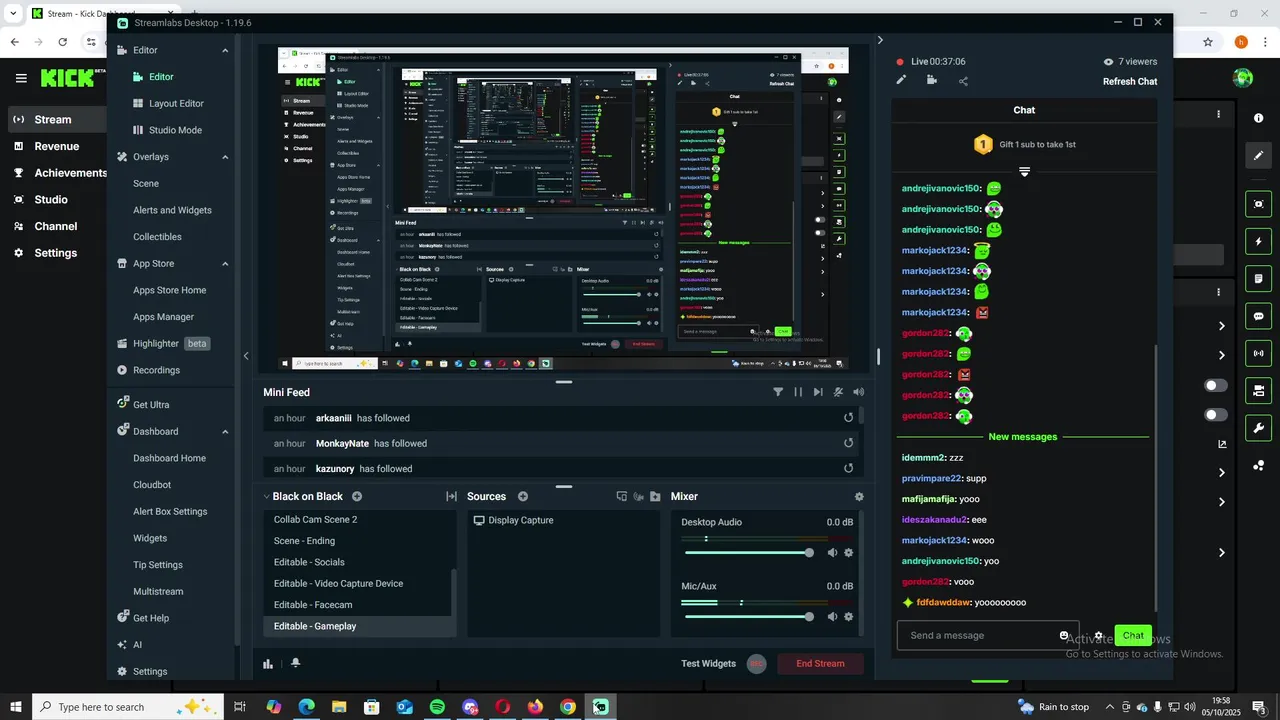Open Kick hamburger menu in browser

pyautogui.click(x=21, y=77)
